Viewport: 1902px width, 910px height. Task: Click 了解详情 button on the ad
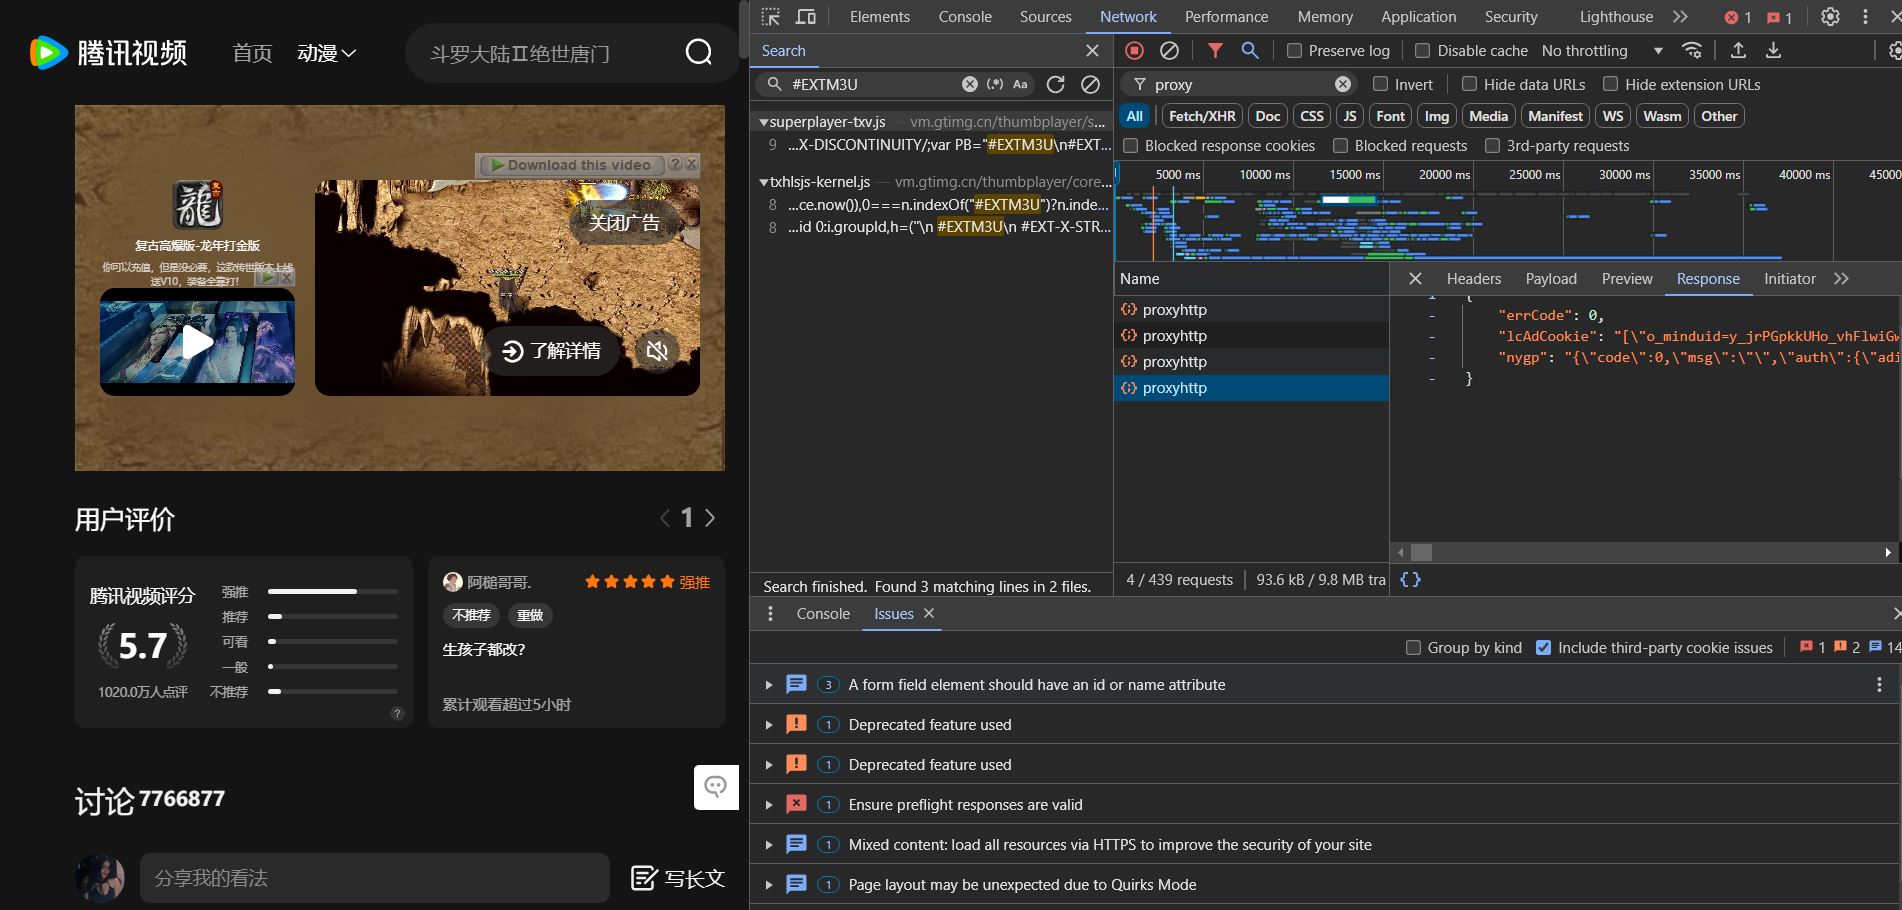(x=552, y=351)
